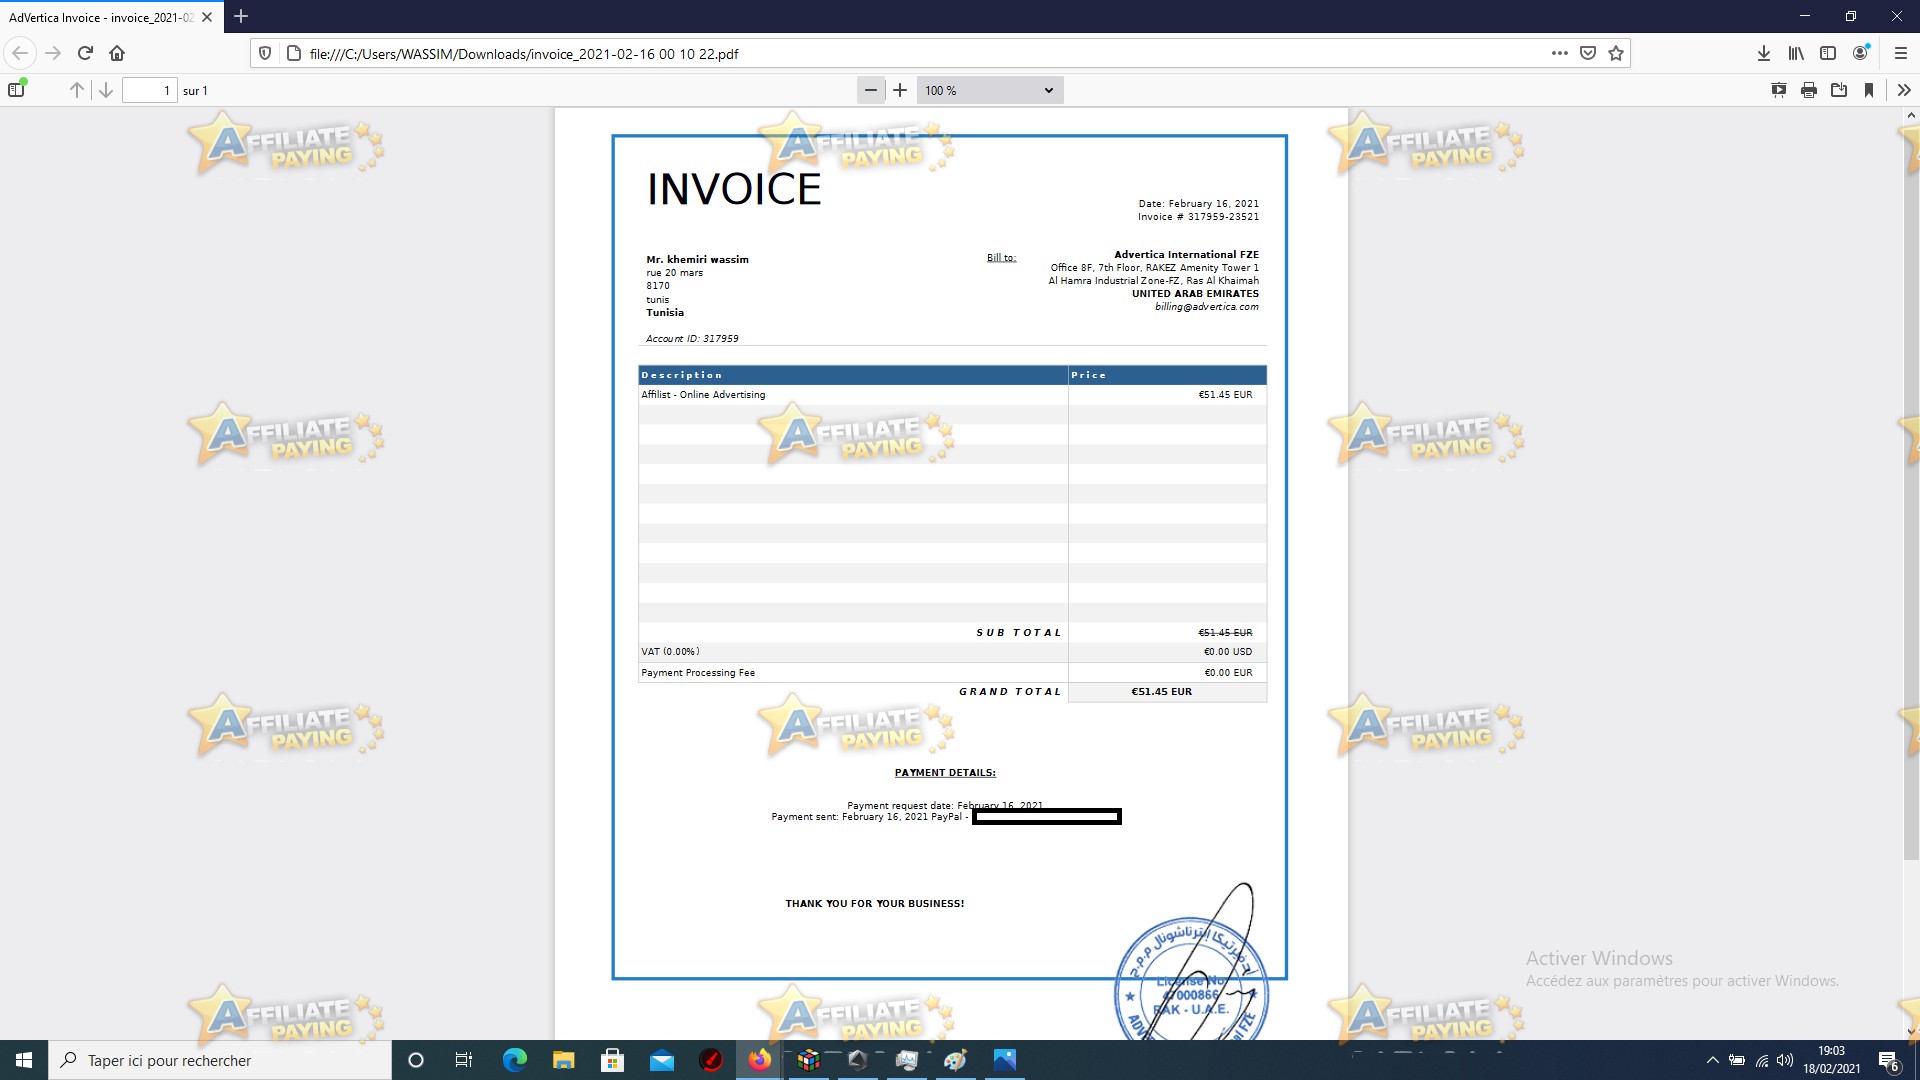Click the Date: February 16, 2021 line
The height and width of the screenshot is (1080, 1920).
[1198, 204]
